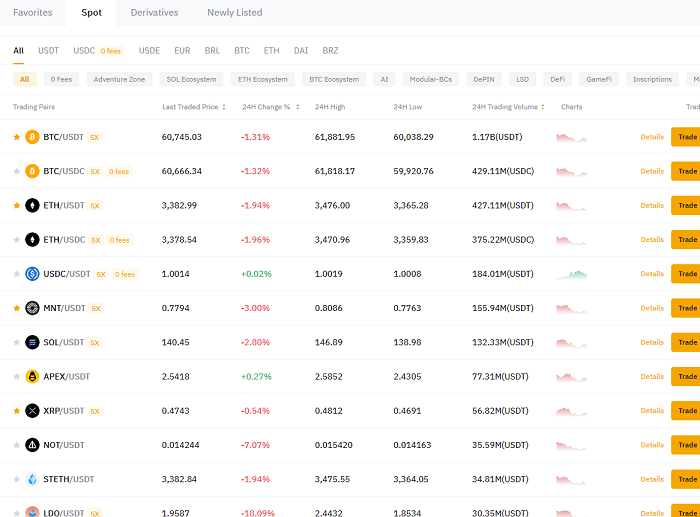Click Trade button for ETH/USDT
This screenshot has height=517, width=700.
click(686, 205)
